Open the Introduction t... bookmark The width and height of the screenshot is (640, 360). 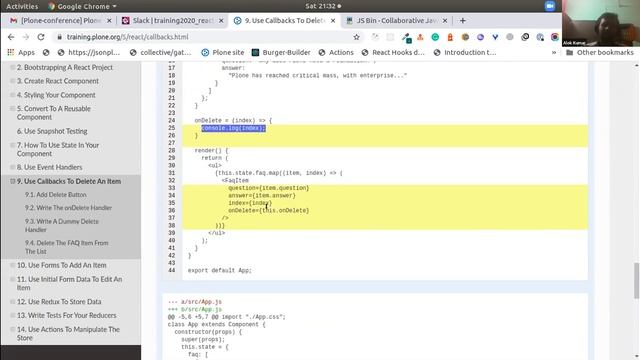(x=465, y=52)
